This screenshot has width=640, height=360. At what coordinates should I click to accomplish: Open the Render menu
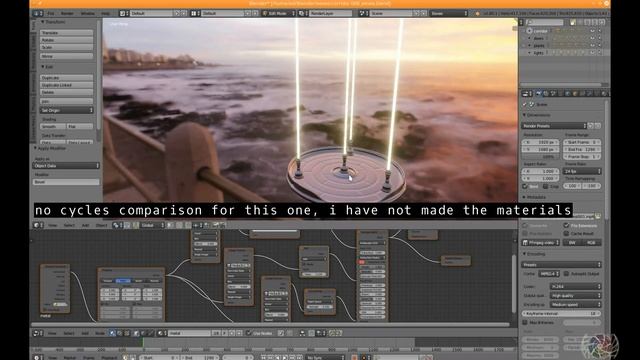point(67,13)
